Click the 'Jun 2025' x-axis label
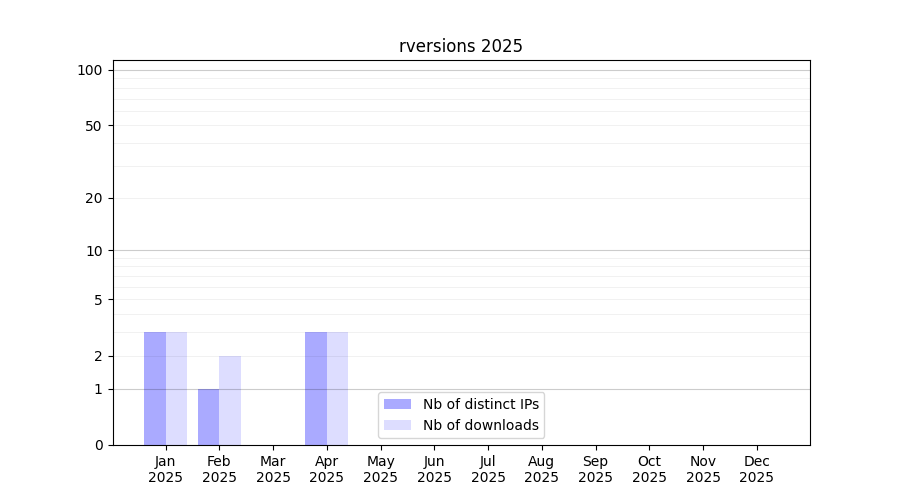This screenshot has height=500, width=900. pos(434,469)
